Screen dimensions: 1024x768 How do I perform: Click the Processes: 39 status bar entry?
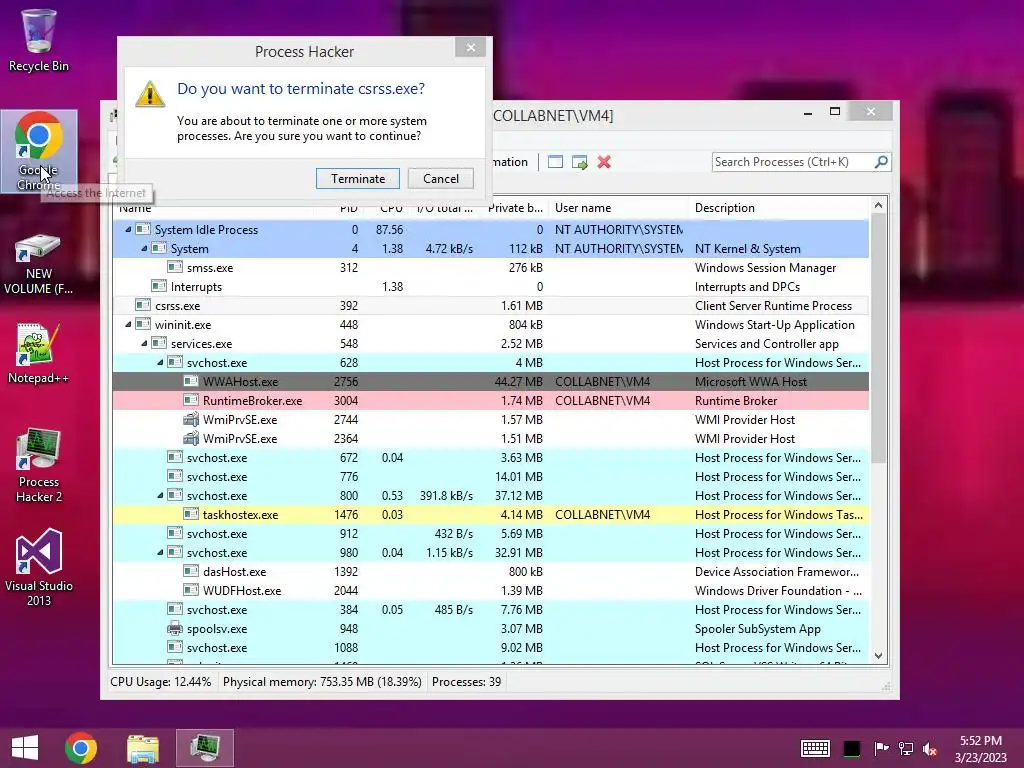click(466, 682)
